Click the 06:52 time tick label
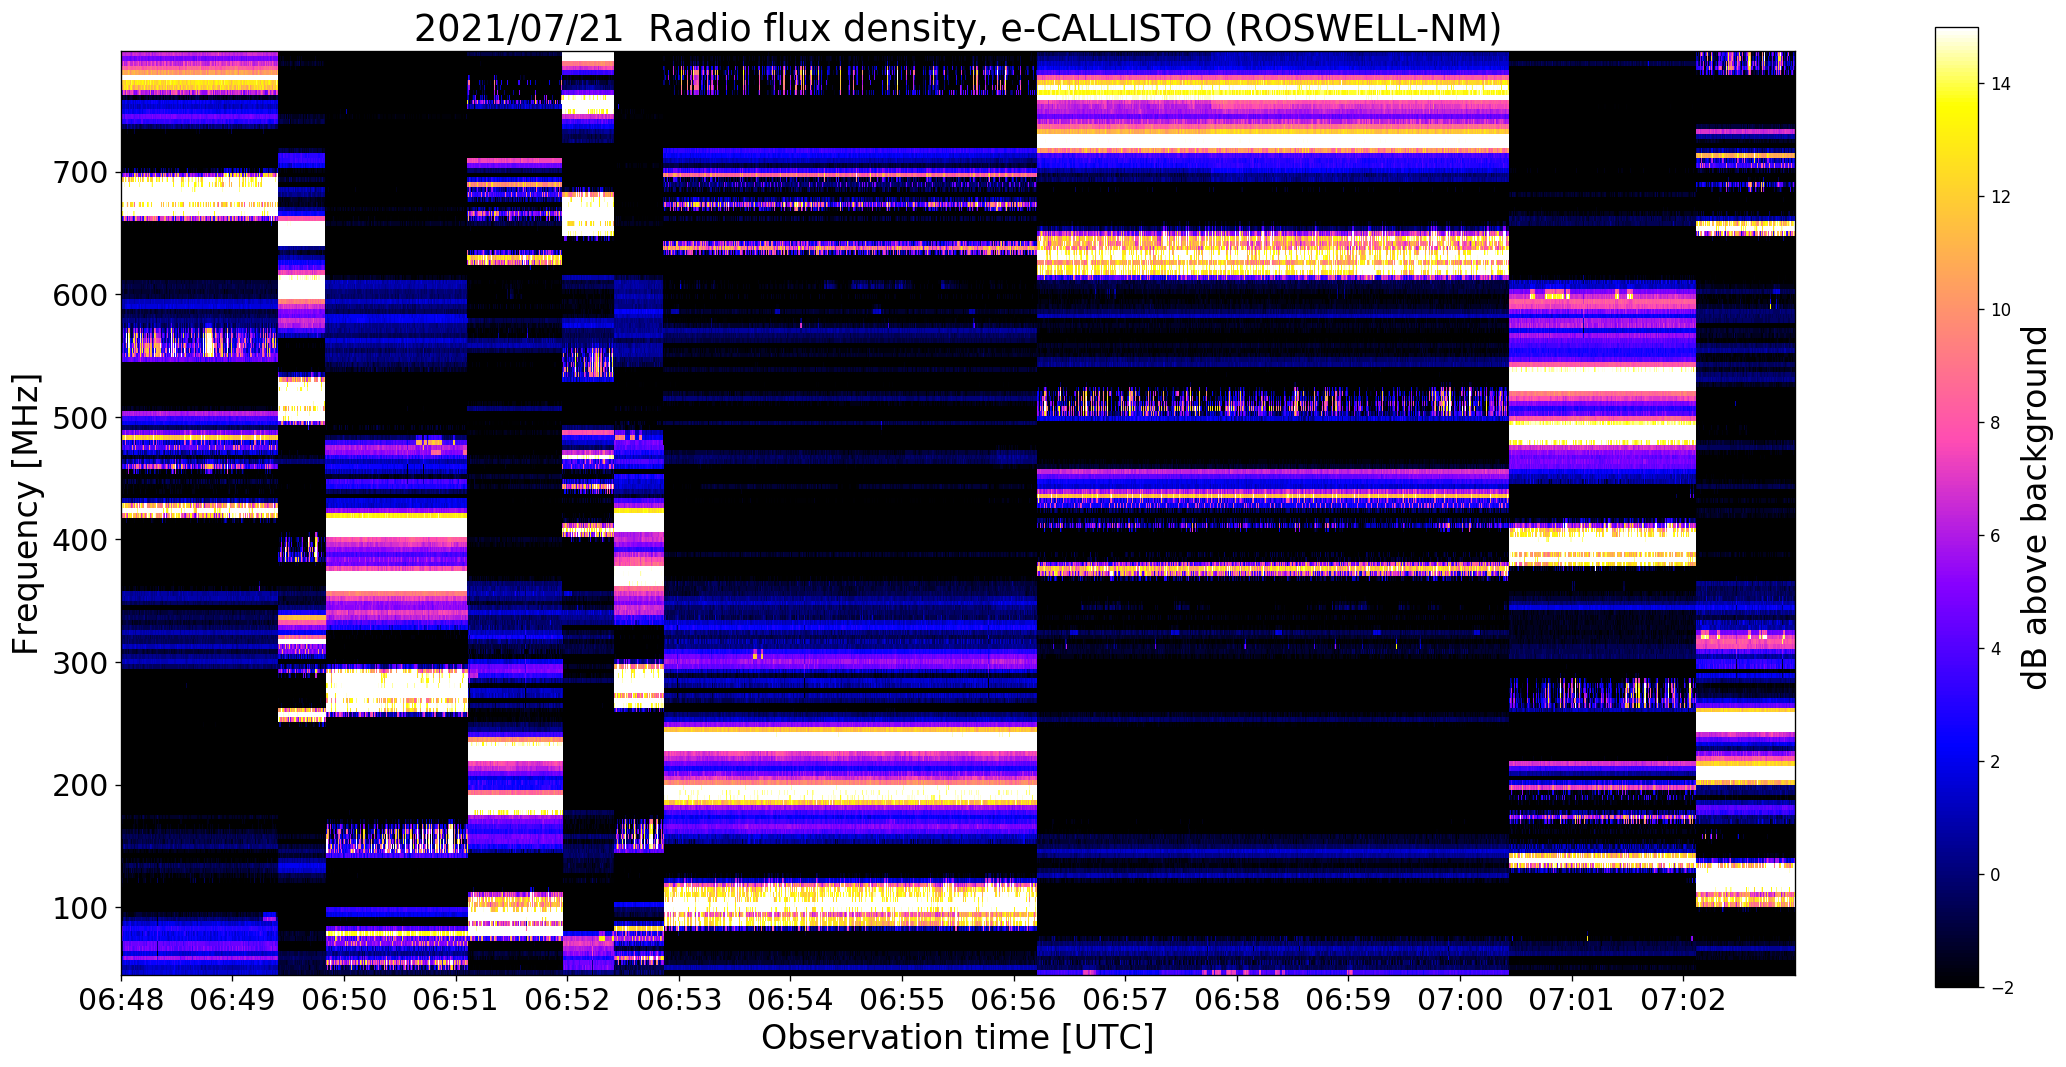This screenshot has width=2066, height=1067. coord(567,1000)
